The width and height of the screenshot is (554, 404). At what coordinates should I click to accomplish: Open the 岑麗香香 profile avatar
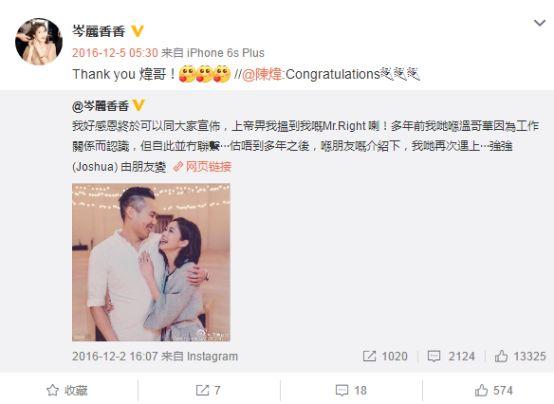(39, 42)
